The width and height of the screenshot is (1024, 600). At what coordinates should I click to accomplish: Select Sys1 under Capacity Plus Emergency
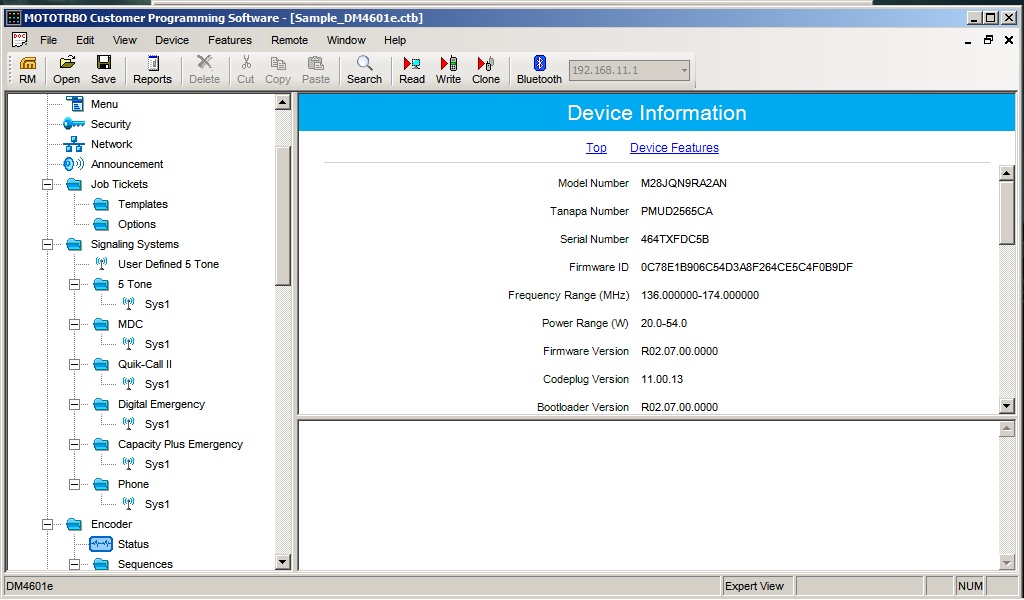pos(157,464)
